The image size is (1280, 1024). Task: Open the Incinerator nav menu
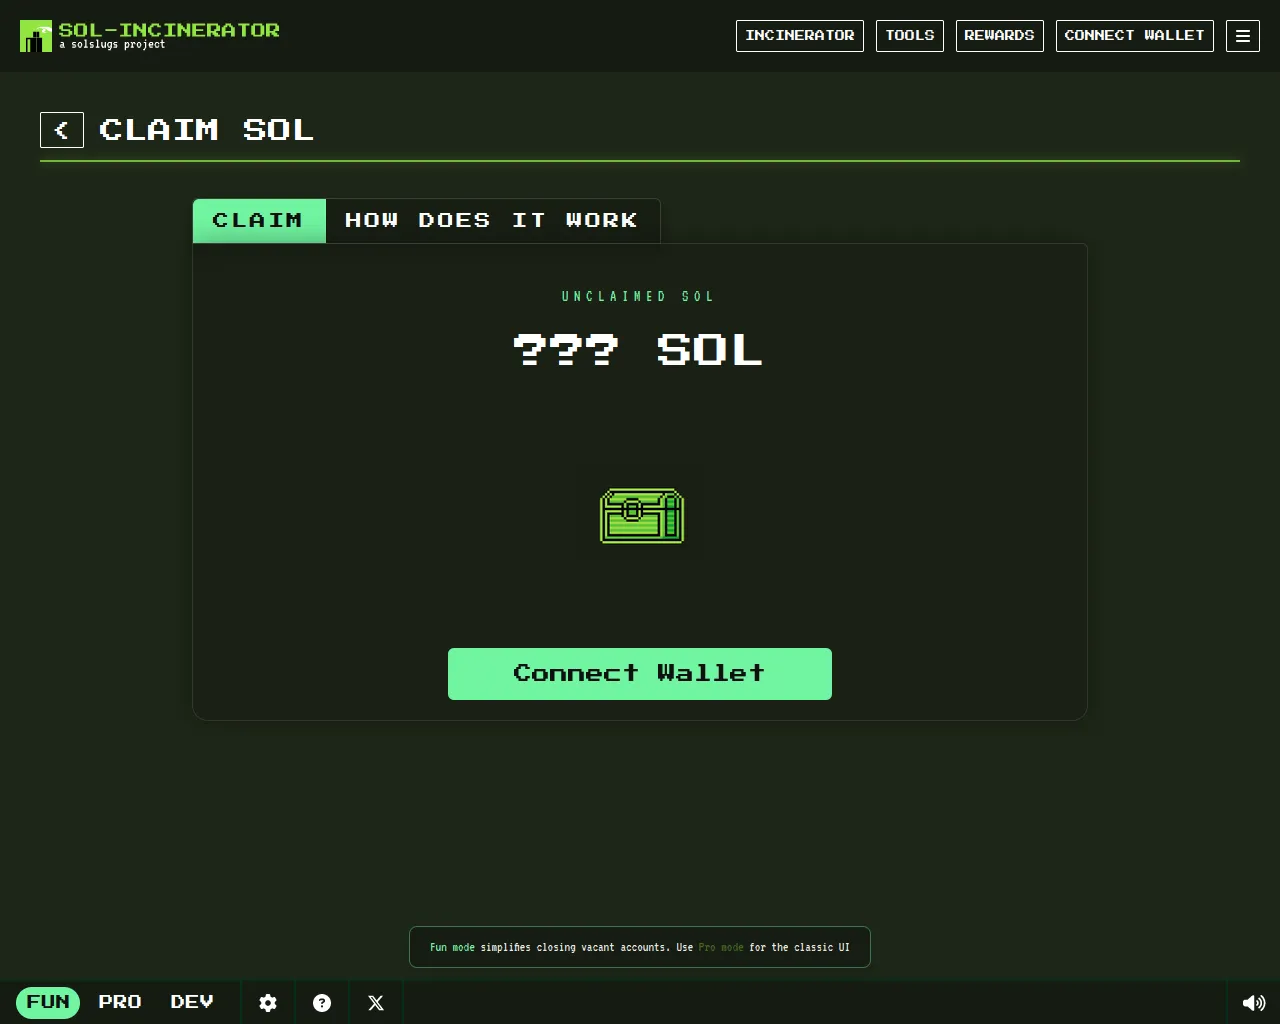[800, 36]
